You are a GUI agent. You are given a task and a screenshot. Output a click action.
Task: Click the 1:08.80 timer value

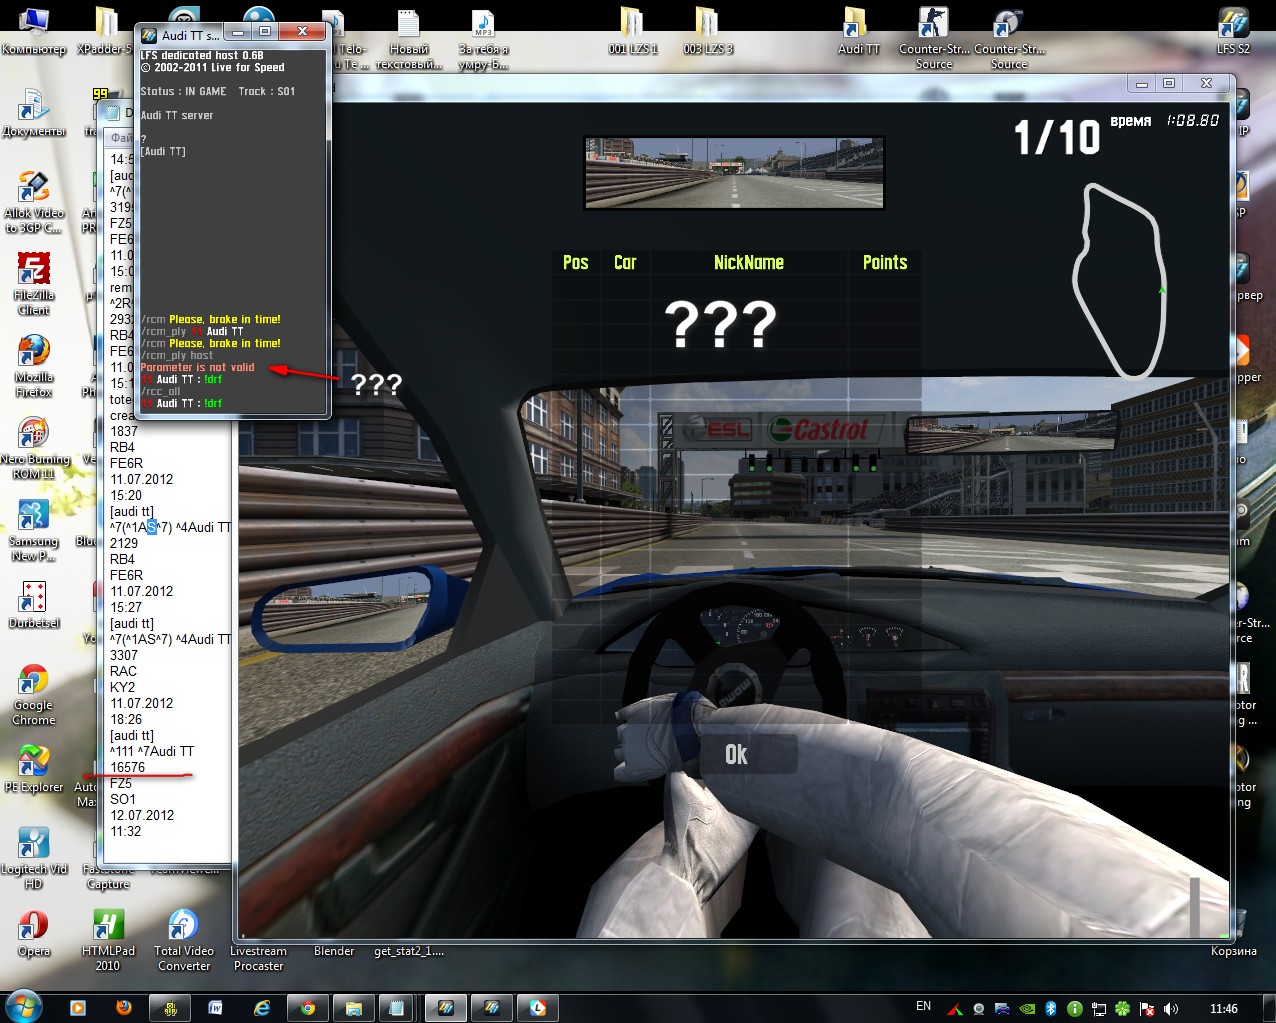1193,120
